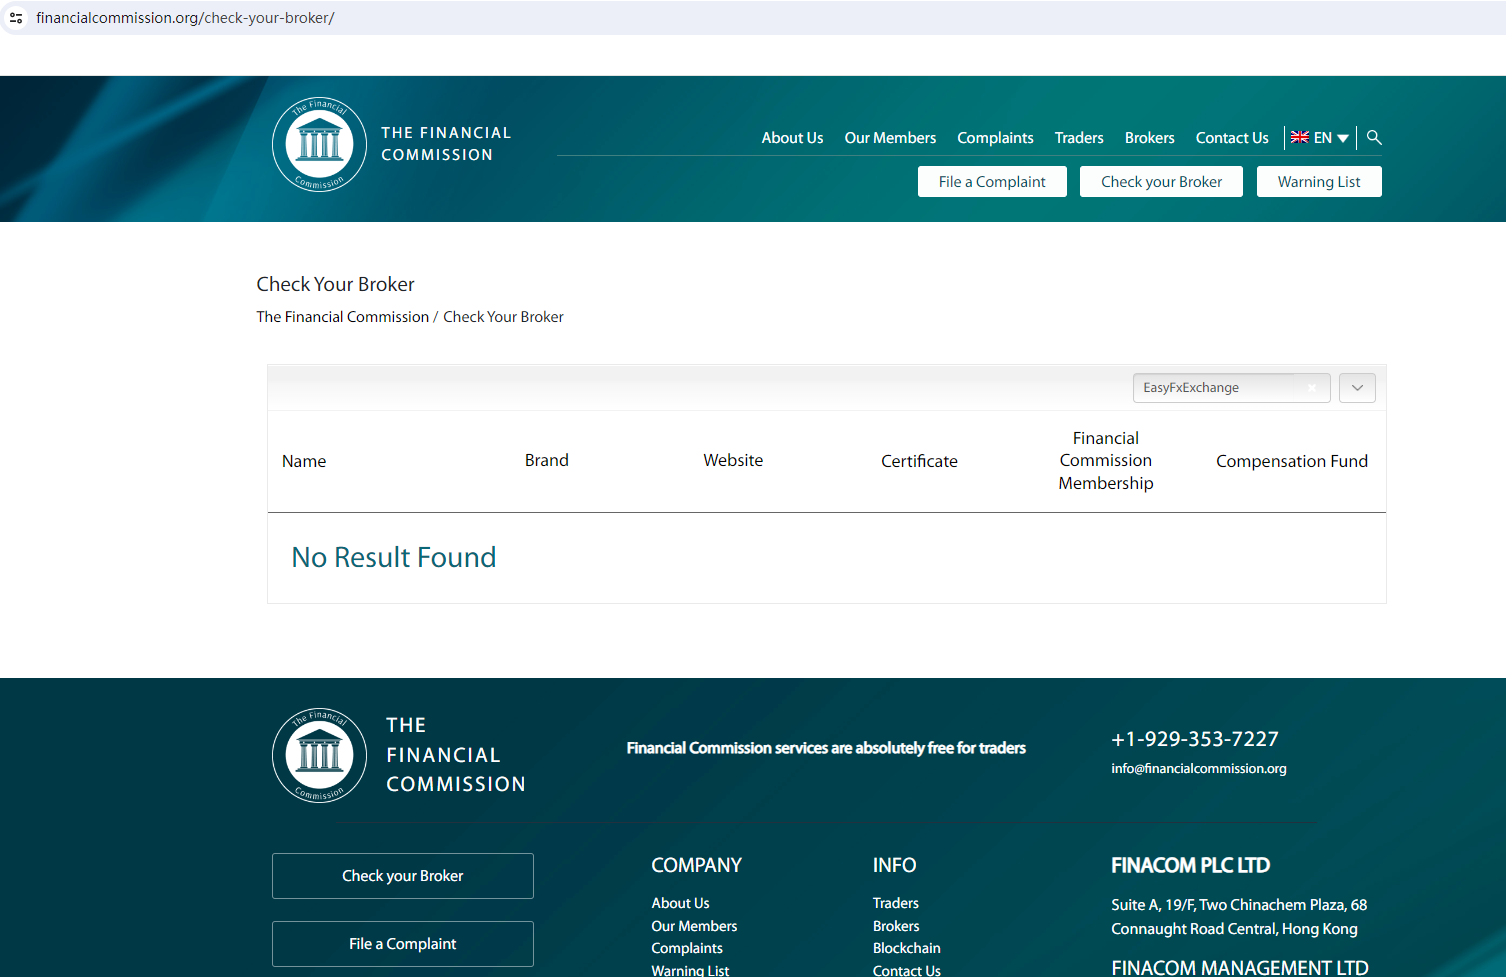
Task: Open the site info icon in address bar
Action: coord(16,18)
